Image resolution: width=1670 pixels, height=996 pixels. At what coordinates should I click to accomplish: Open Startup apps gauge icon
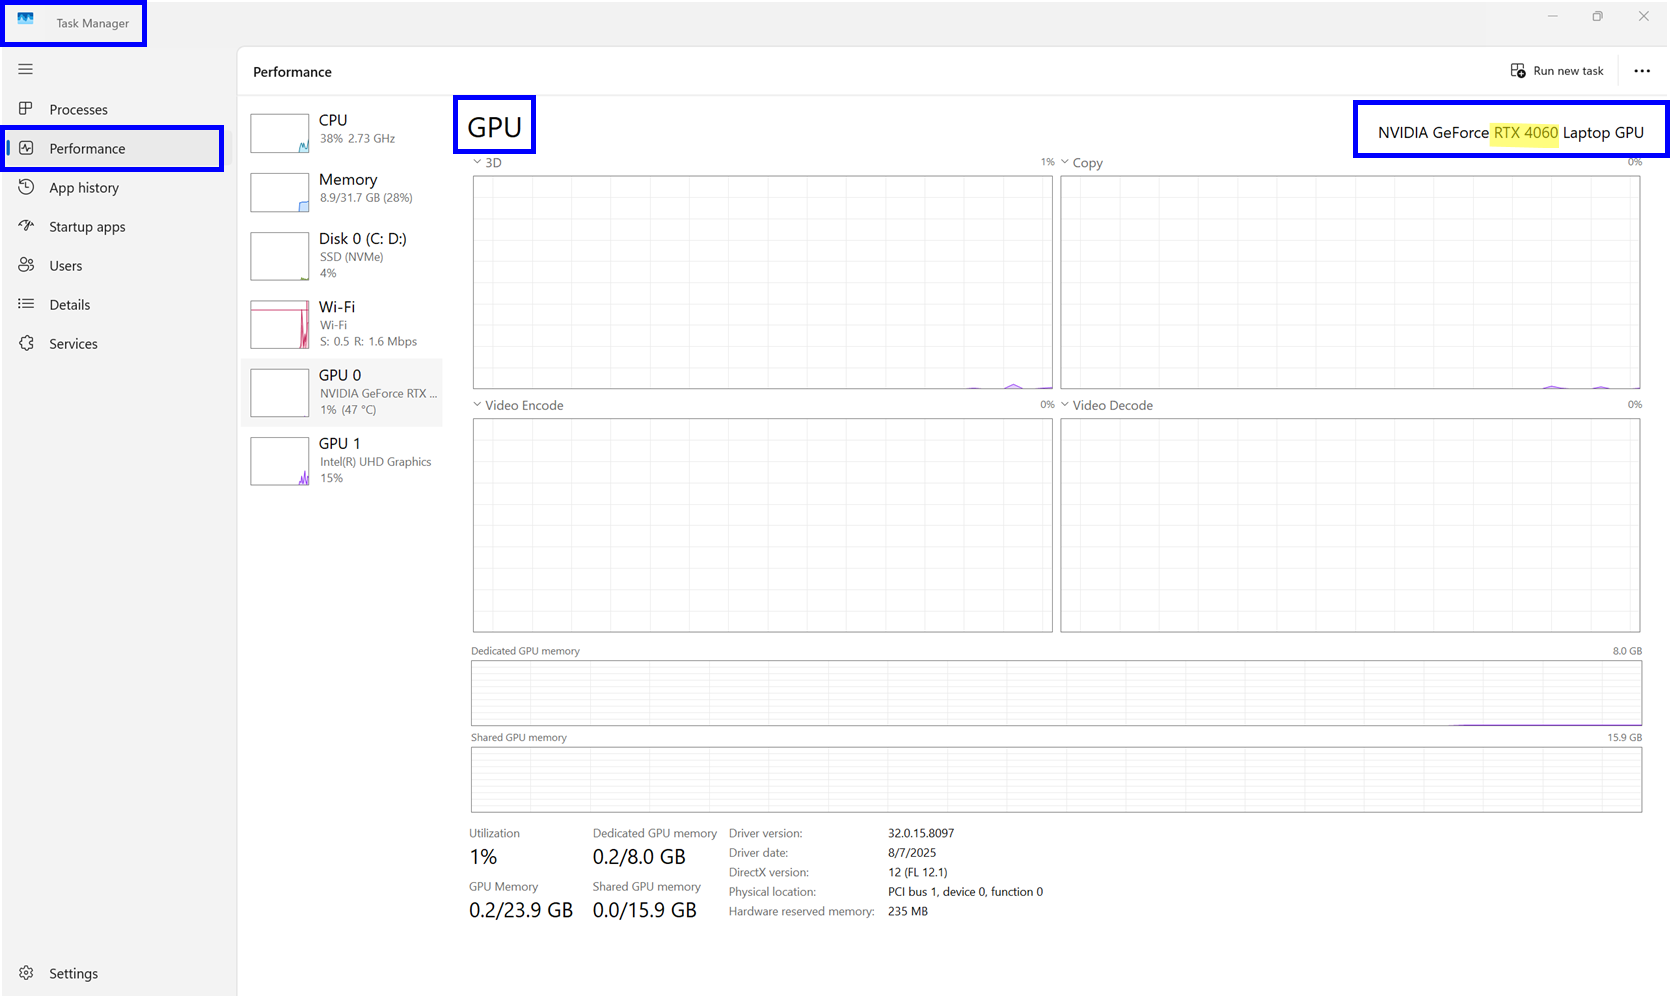point(26,226)
